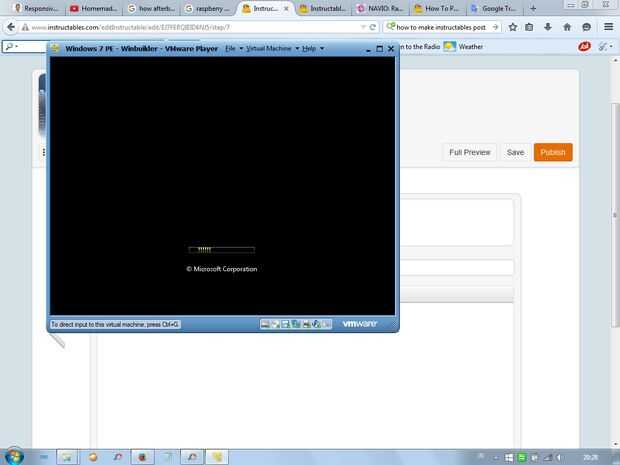
Task: Click the taskbar clock
Action: [590, 457]
